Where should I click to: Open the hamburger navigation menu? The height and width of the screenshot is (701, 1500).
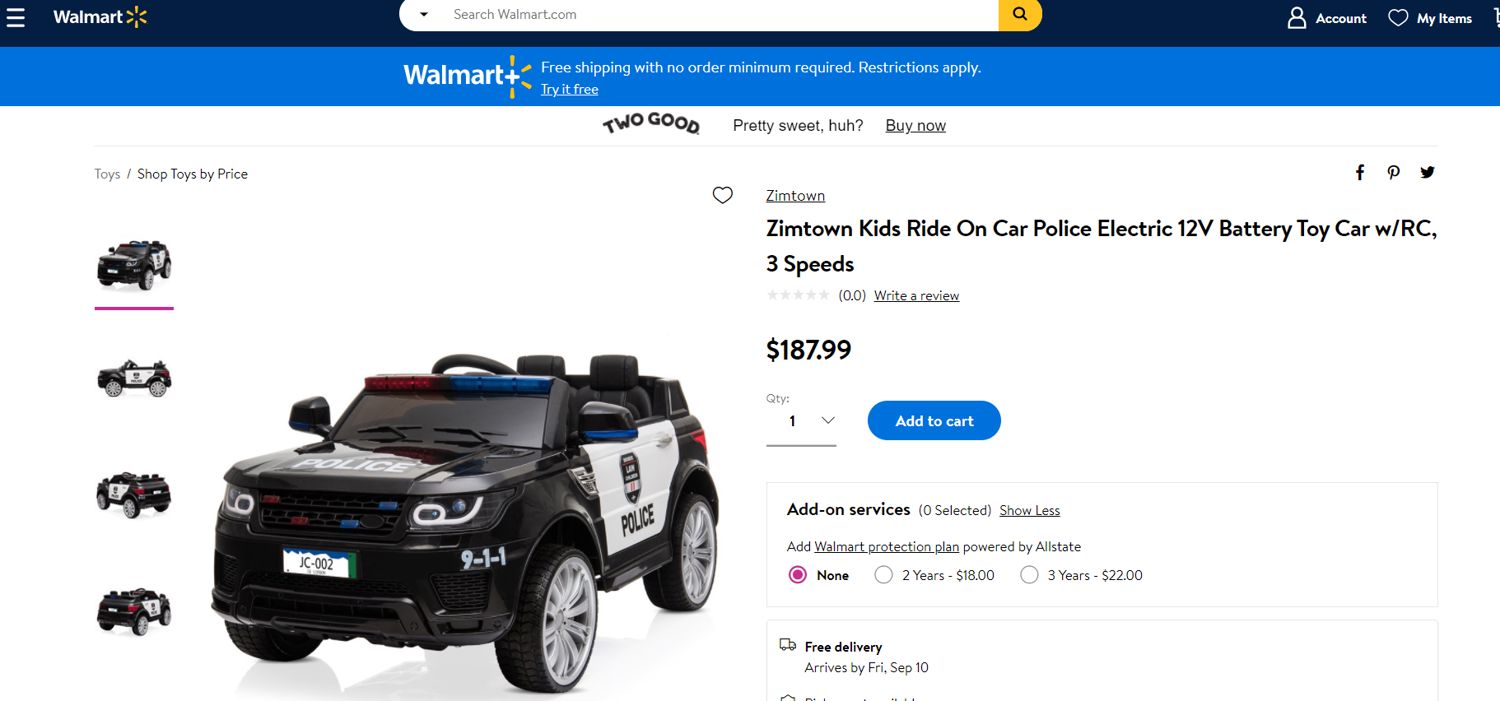(x=15, y=17)
